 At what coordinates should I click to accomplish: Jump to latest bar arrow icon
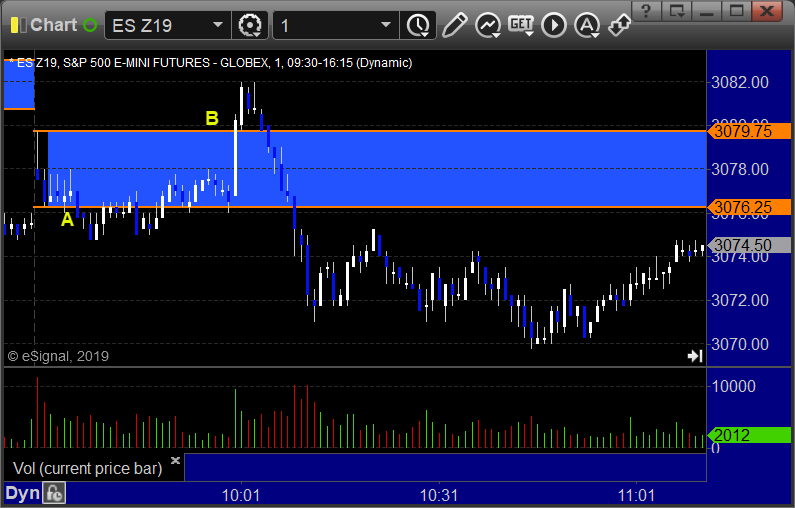[695, 356]
